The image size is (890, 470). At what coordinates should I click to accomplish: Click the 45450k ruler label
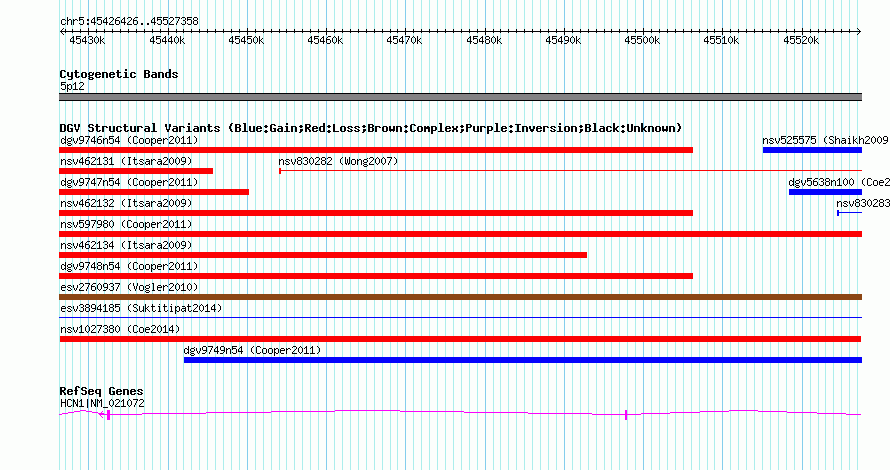point(246,40)
